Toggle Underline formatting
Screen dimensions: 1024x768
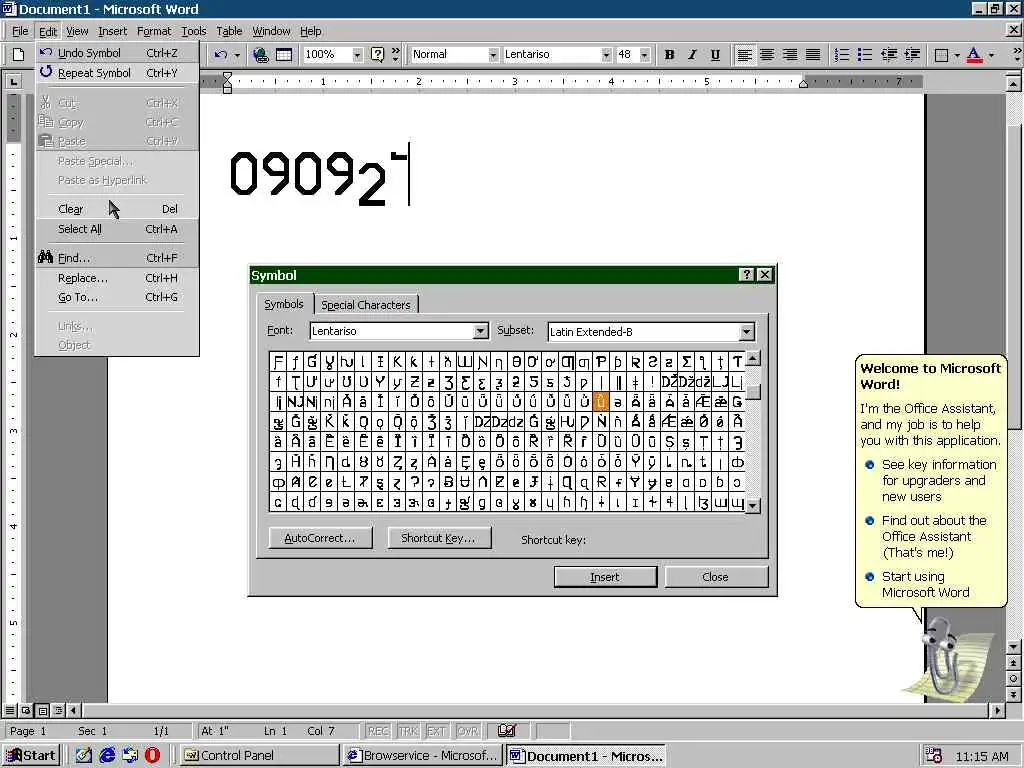coord(715,55)
